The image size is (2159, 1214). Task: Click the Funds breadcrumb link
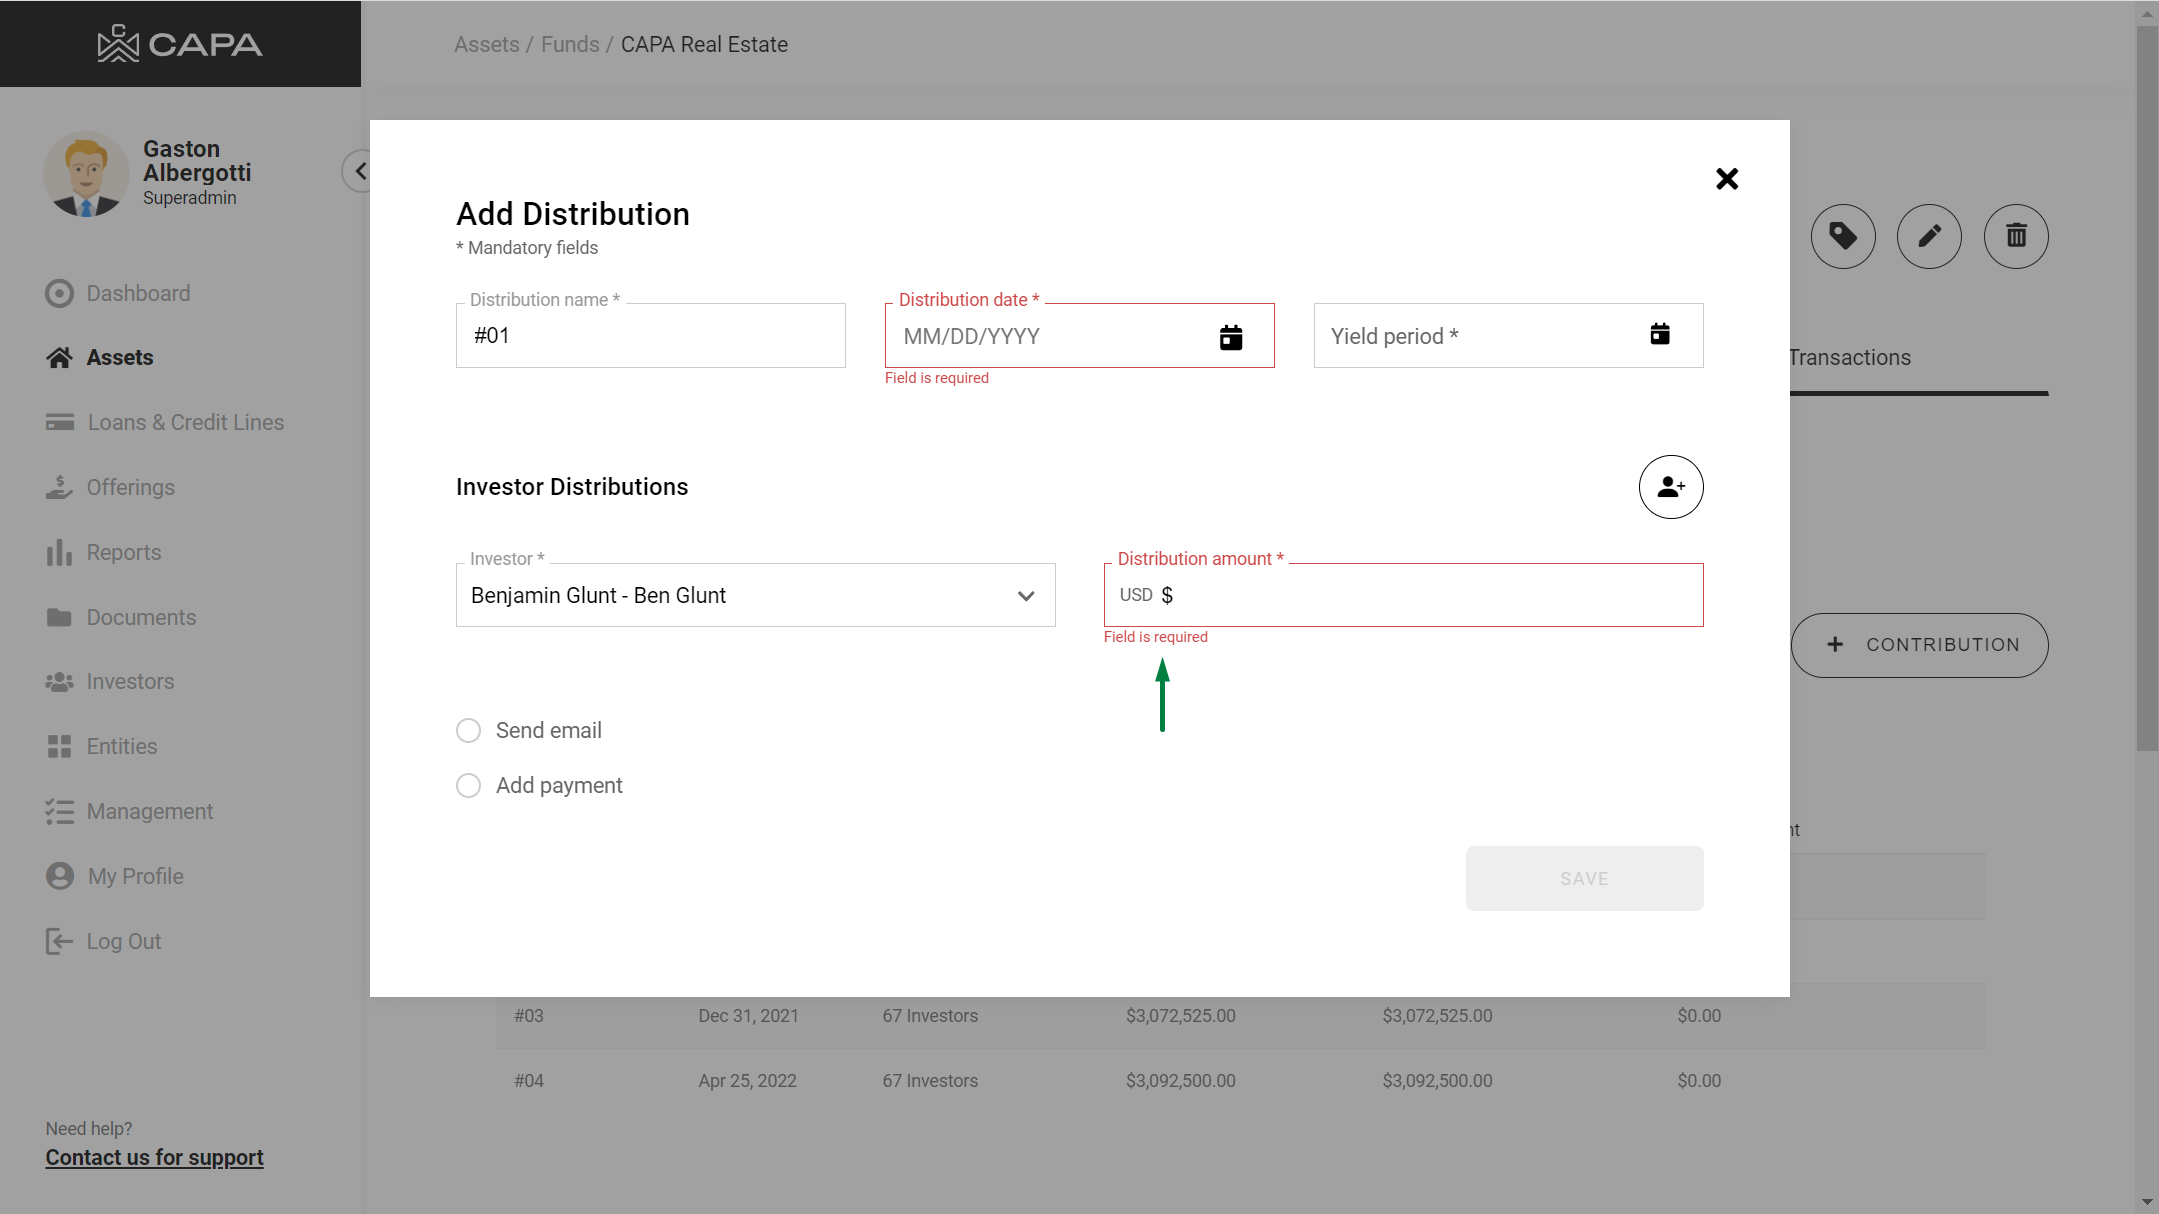click(570, 45)
